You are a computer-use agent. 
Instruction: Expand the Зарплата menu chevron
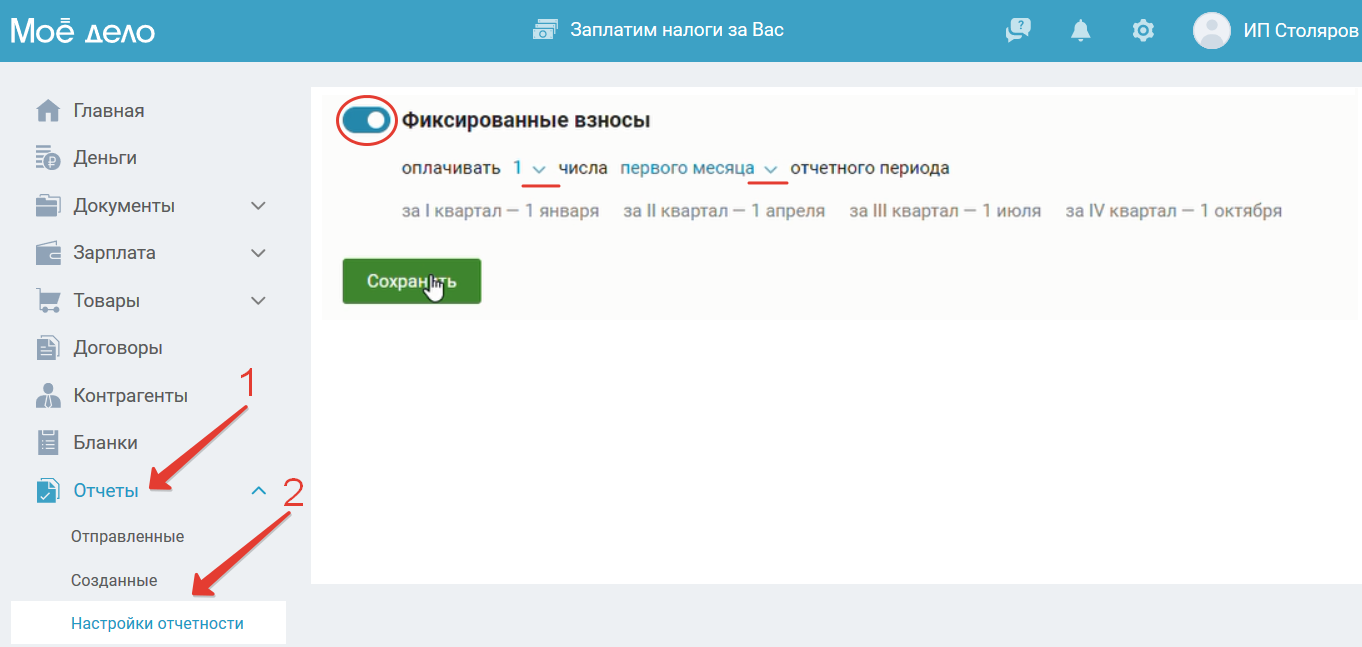pyautogui.click(x=258, y=253)
